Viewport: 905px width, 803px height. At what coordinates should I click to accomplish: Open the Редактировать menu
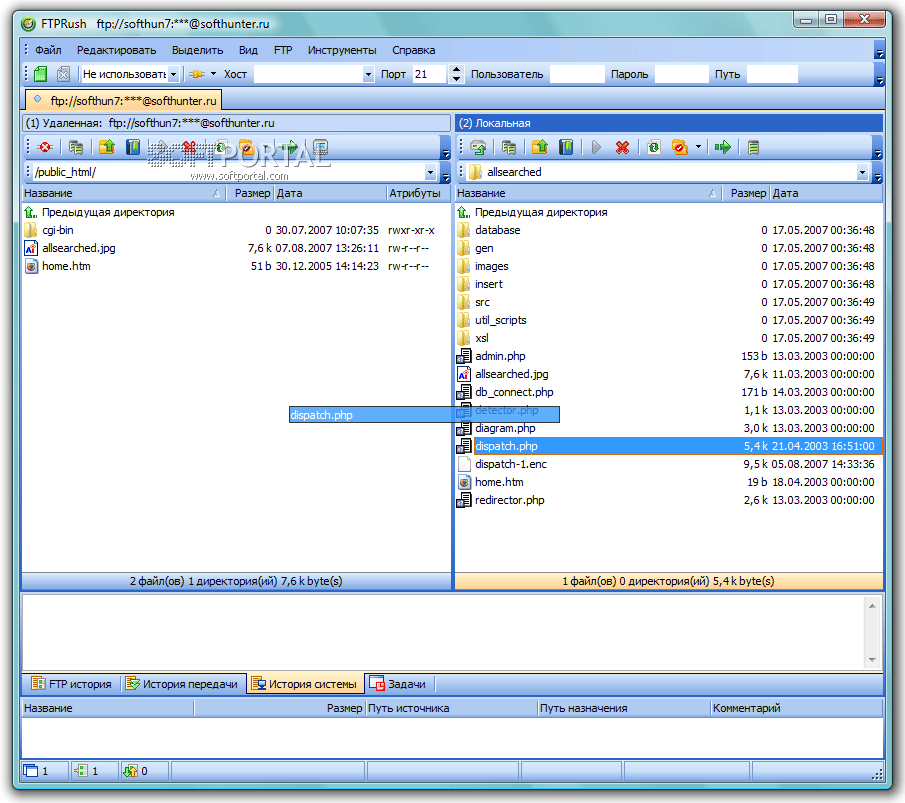point(117,50)
